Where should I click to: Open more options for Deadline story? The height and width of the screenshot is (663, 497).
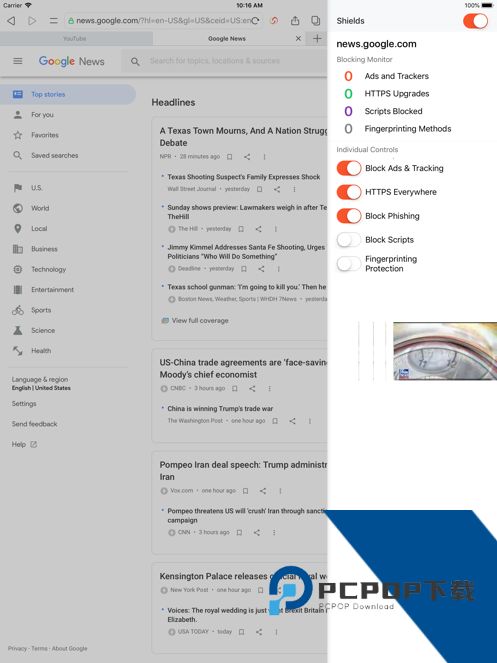tap(279, 269)
